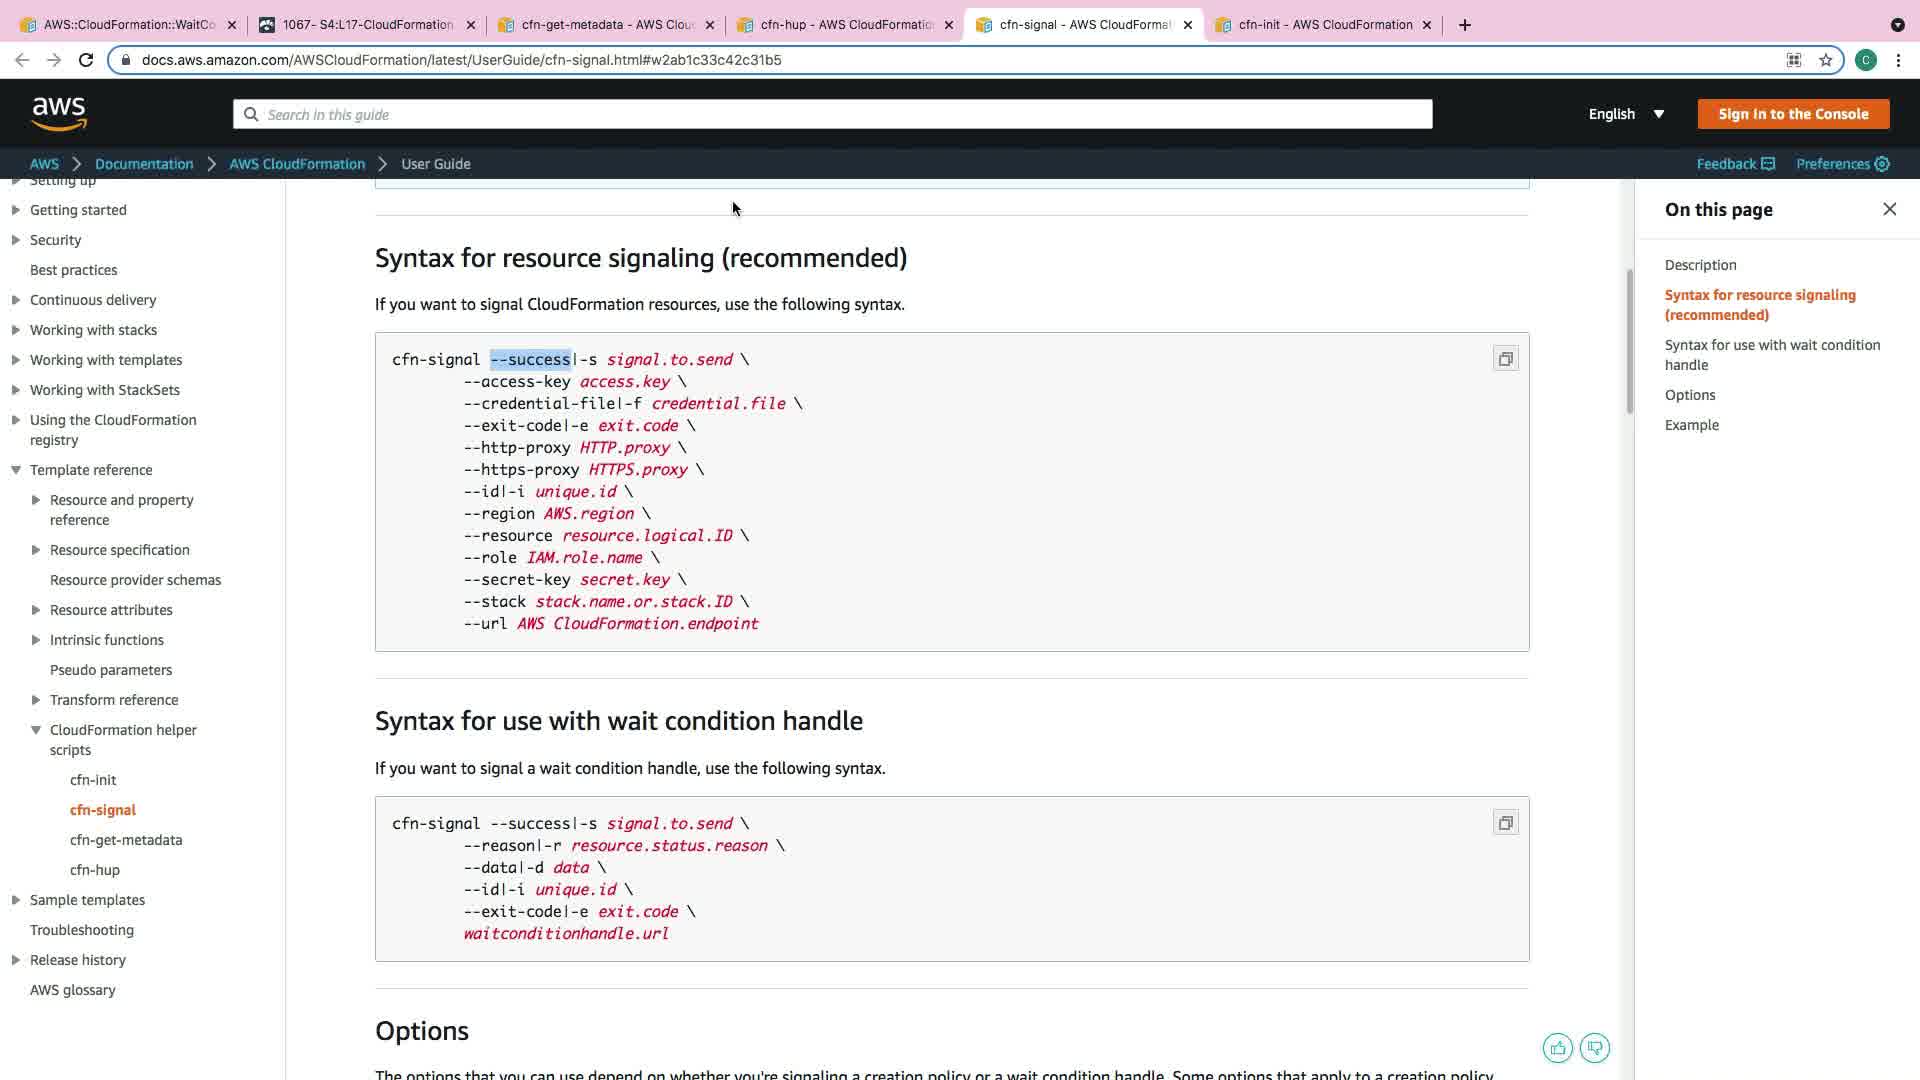Screen dimensions: 1920x1080
Task: Focus the Search in this guide field
Action: coord(832,114)
